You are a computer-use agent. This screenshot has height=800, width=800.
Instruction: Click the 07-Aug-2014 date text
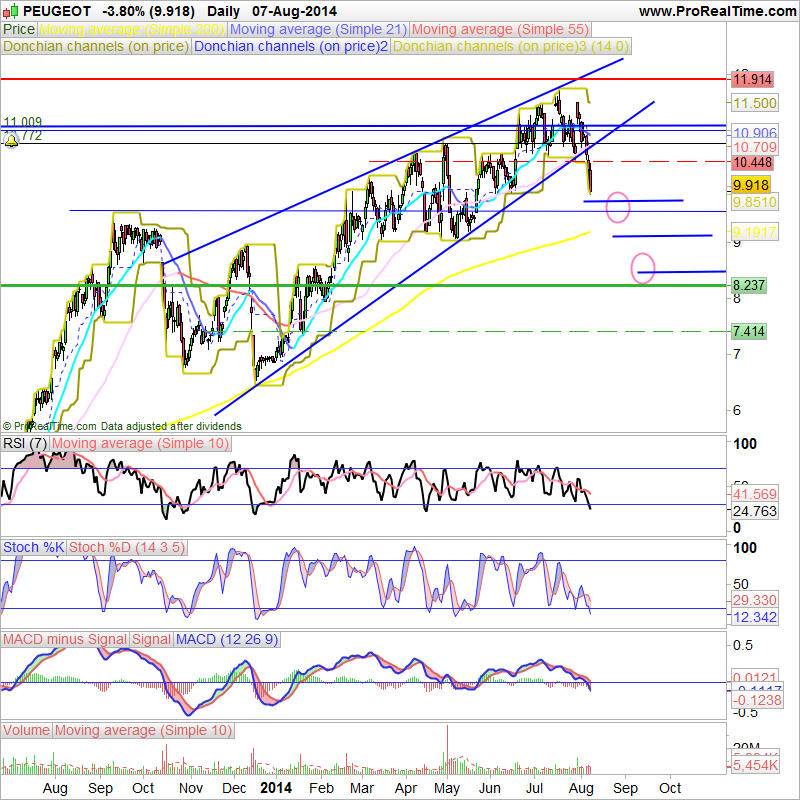294,11
